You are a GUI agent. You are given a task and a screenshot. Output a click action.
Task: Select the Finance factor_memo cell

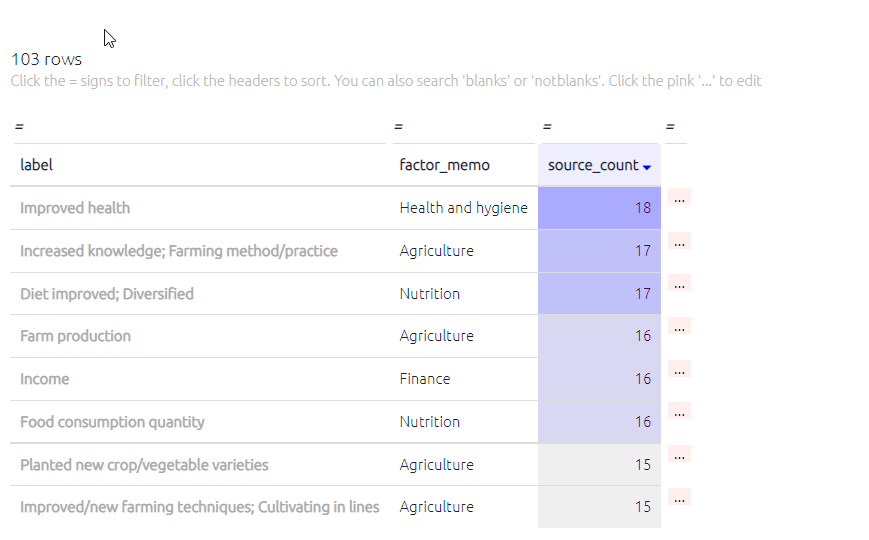pos(425,379)
